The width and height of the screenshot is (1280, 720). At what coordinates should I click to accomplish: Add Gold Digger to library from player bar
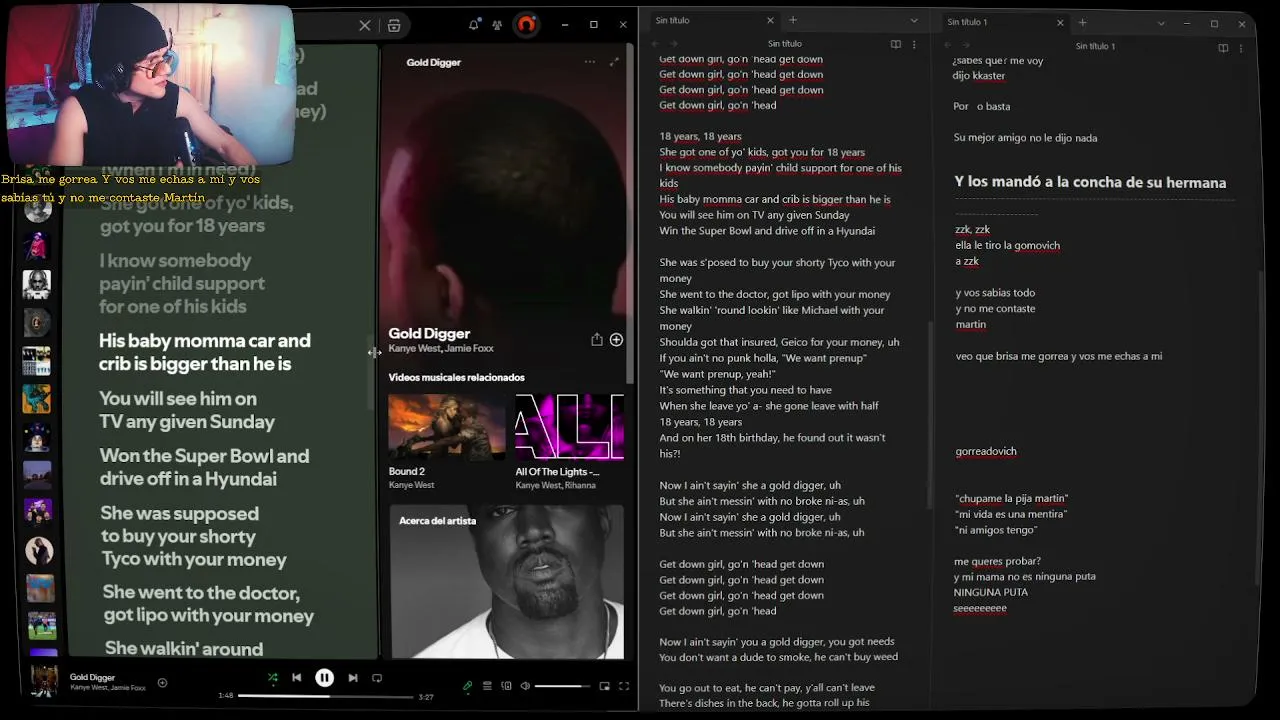coord(162,683)
